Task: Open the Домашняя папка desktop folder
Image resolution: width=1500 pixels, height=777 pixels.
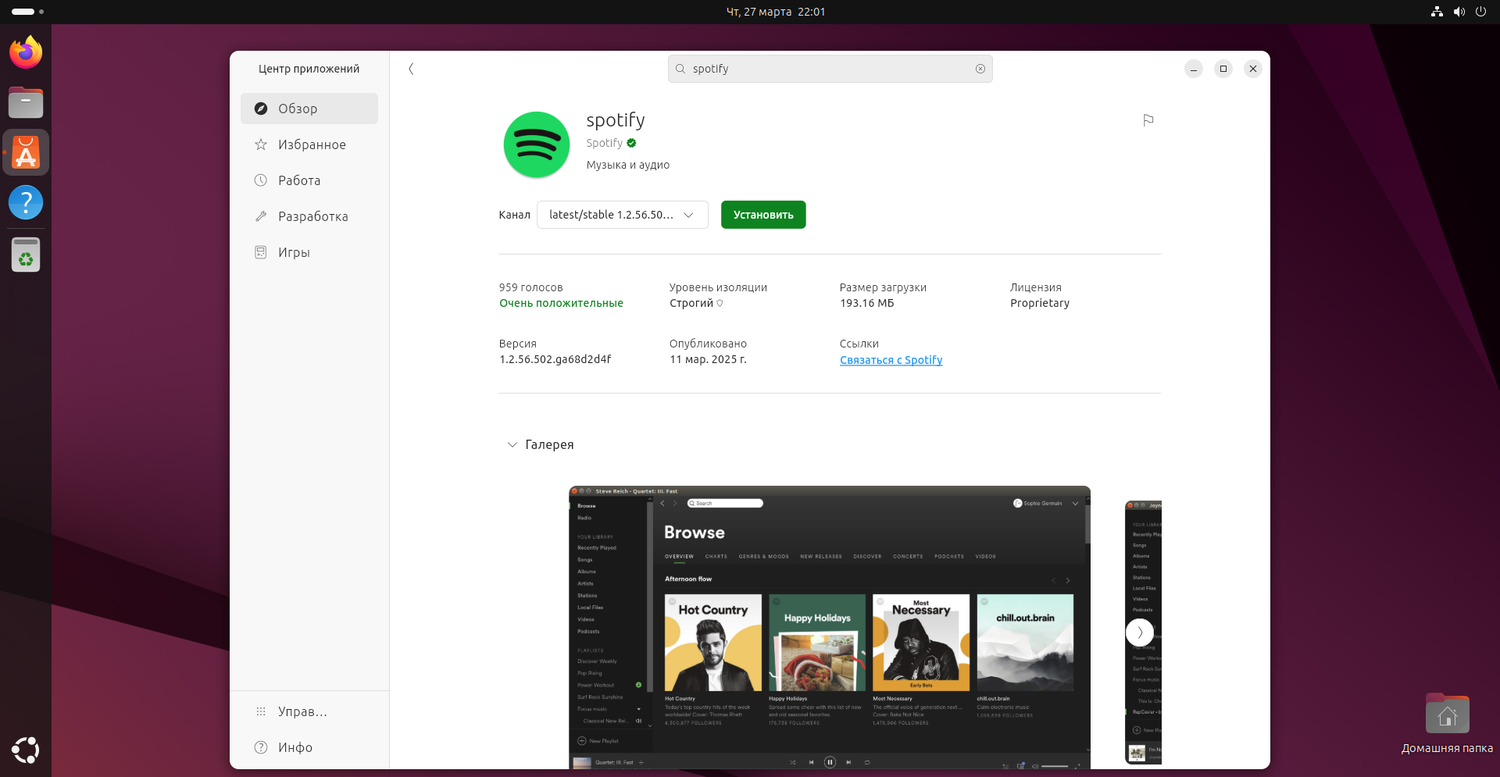Action: (1447, 724)
